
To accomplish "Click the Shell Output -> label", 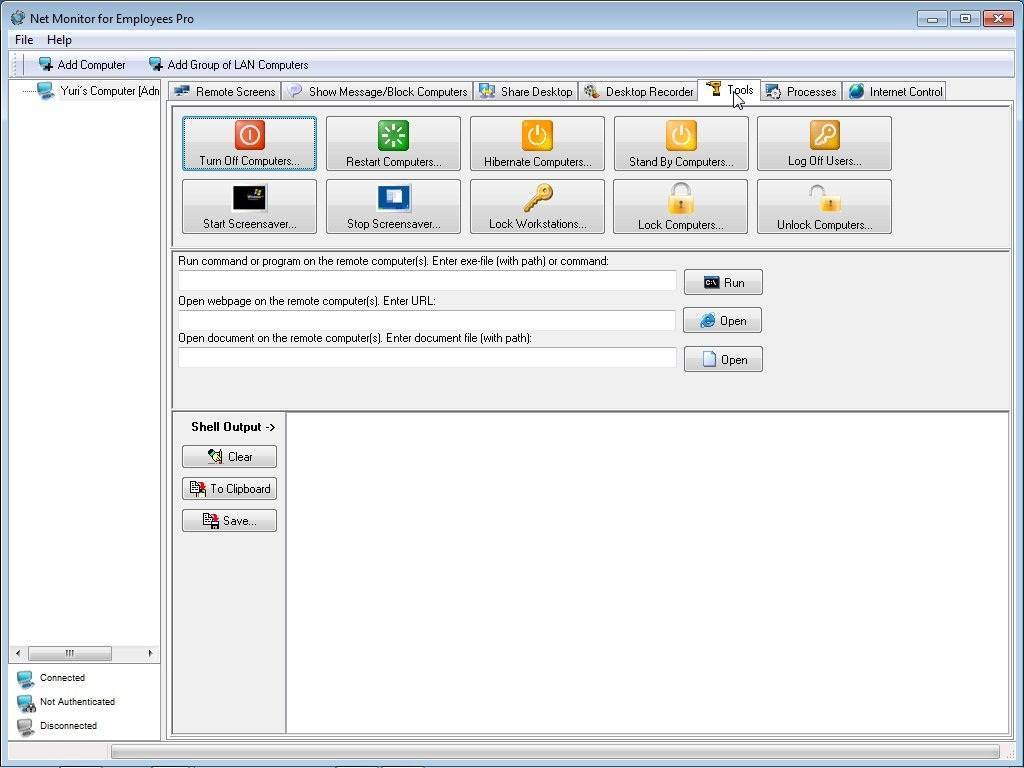I will [233, 427].
